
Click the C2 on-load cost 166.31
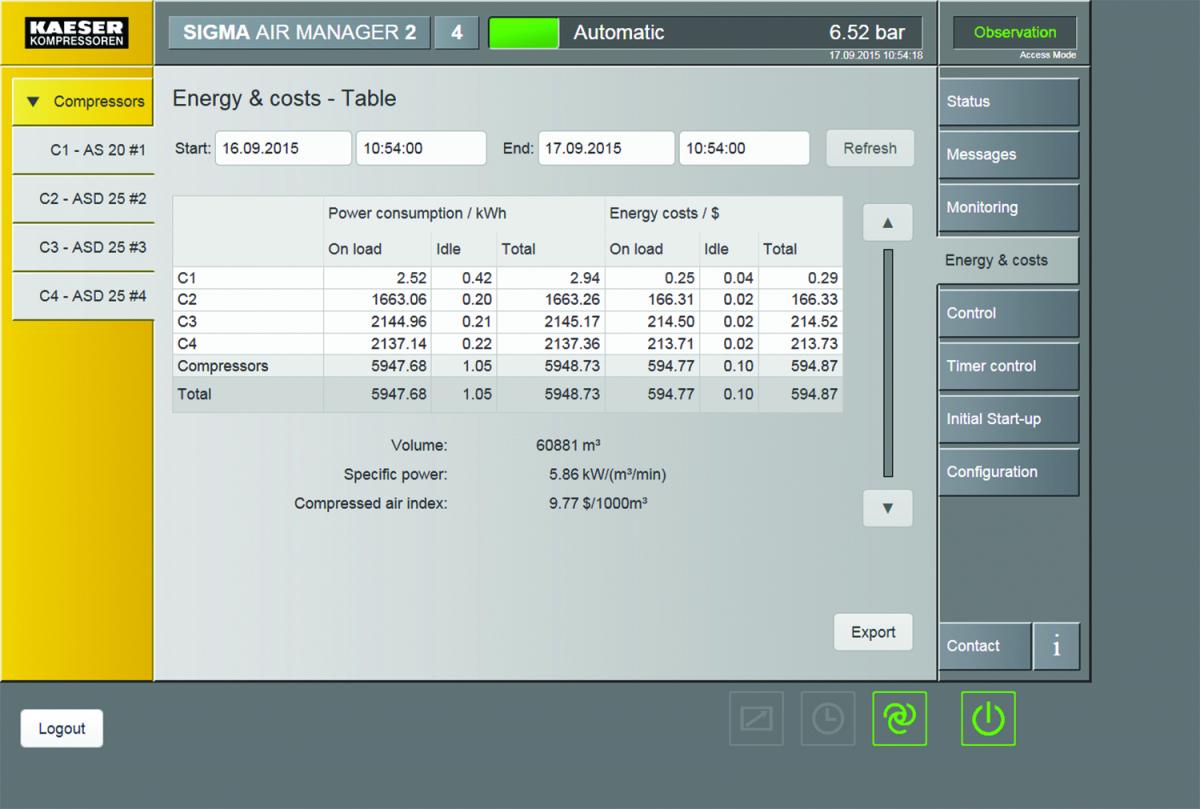[669, 300]
